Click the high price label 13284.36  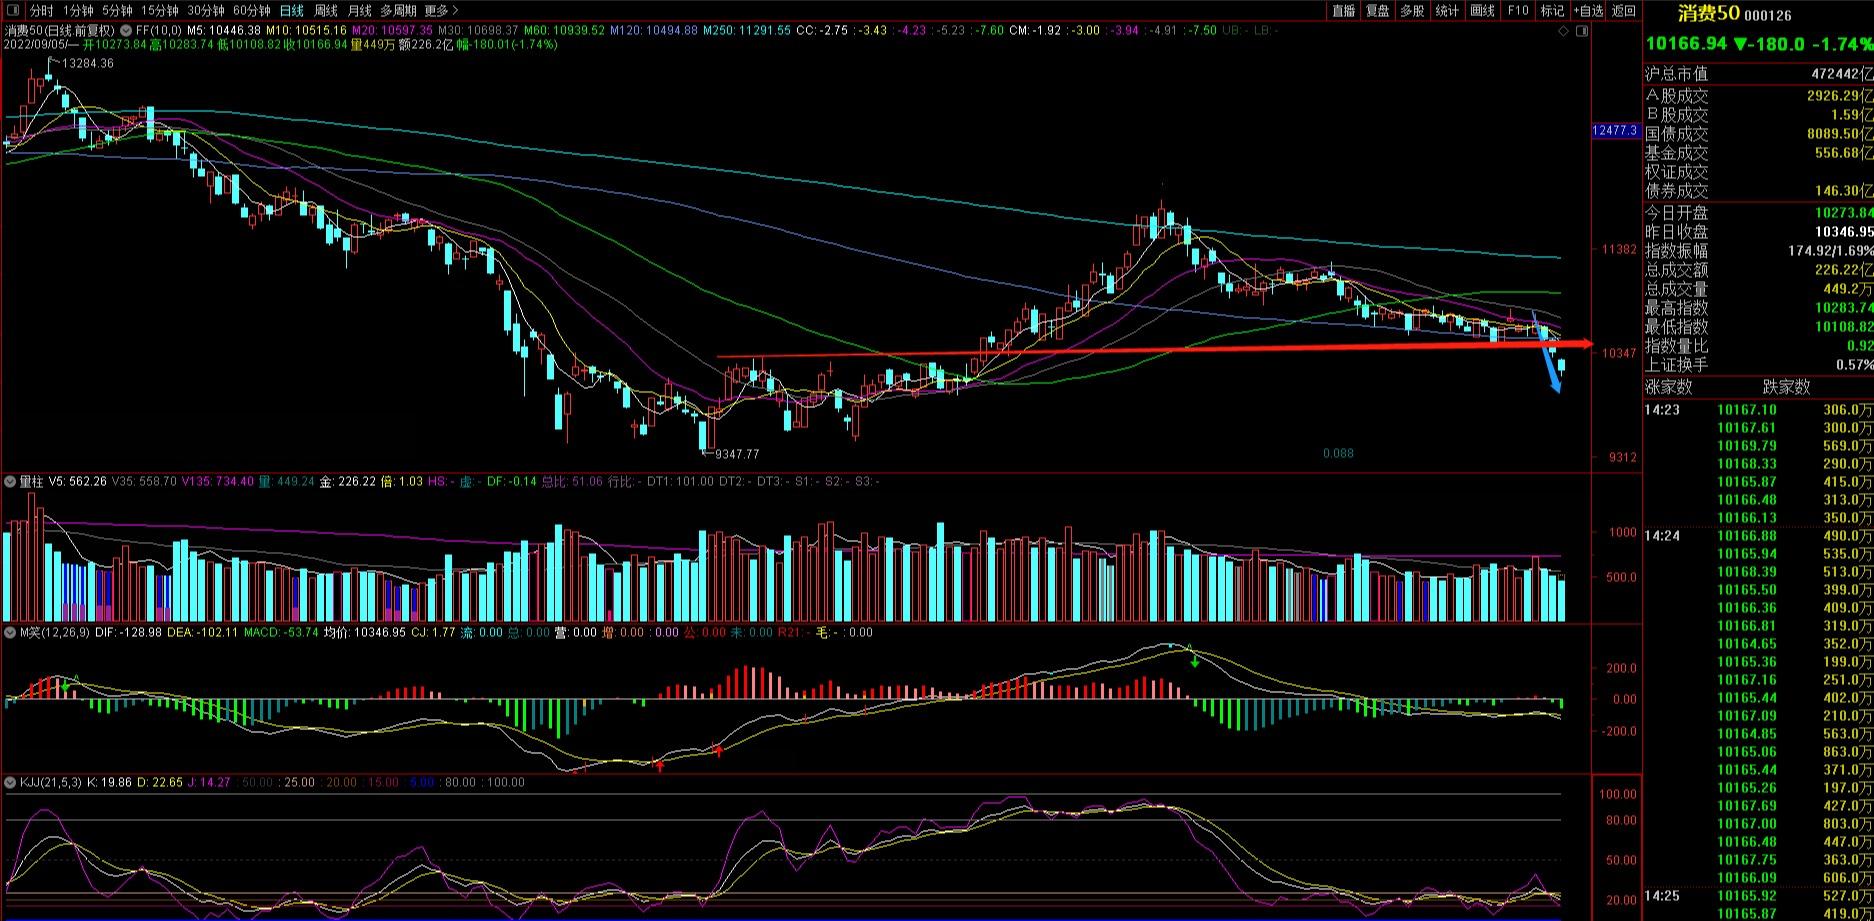(88, 64)
